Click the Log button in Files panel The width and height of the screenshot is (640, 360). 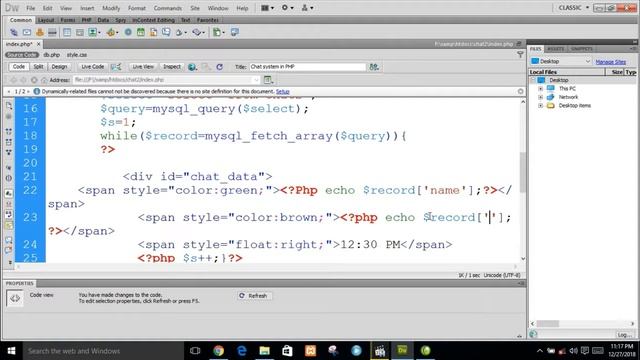point(624,335)
